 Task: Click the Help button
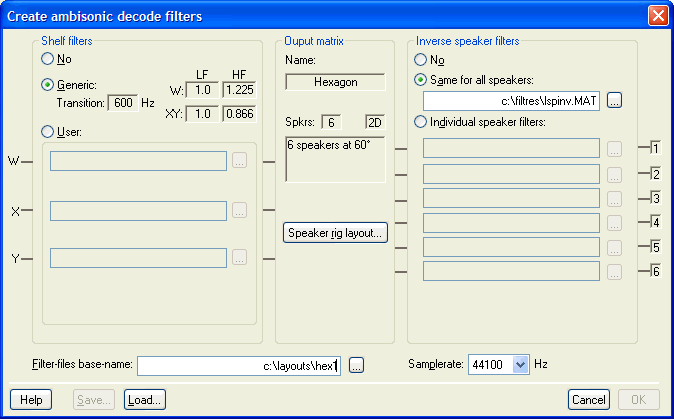pos(30,400)
